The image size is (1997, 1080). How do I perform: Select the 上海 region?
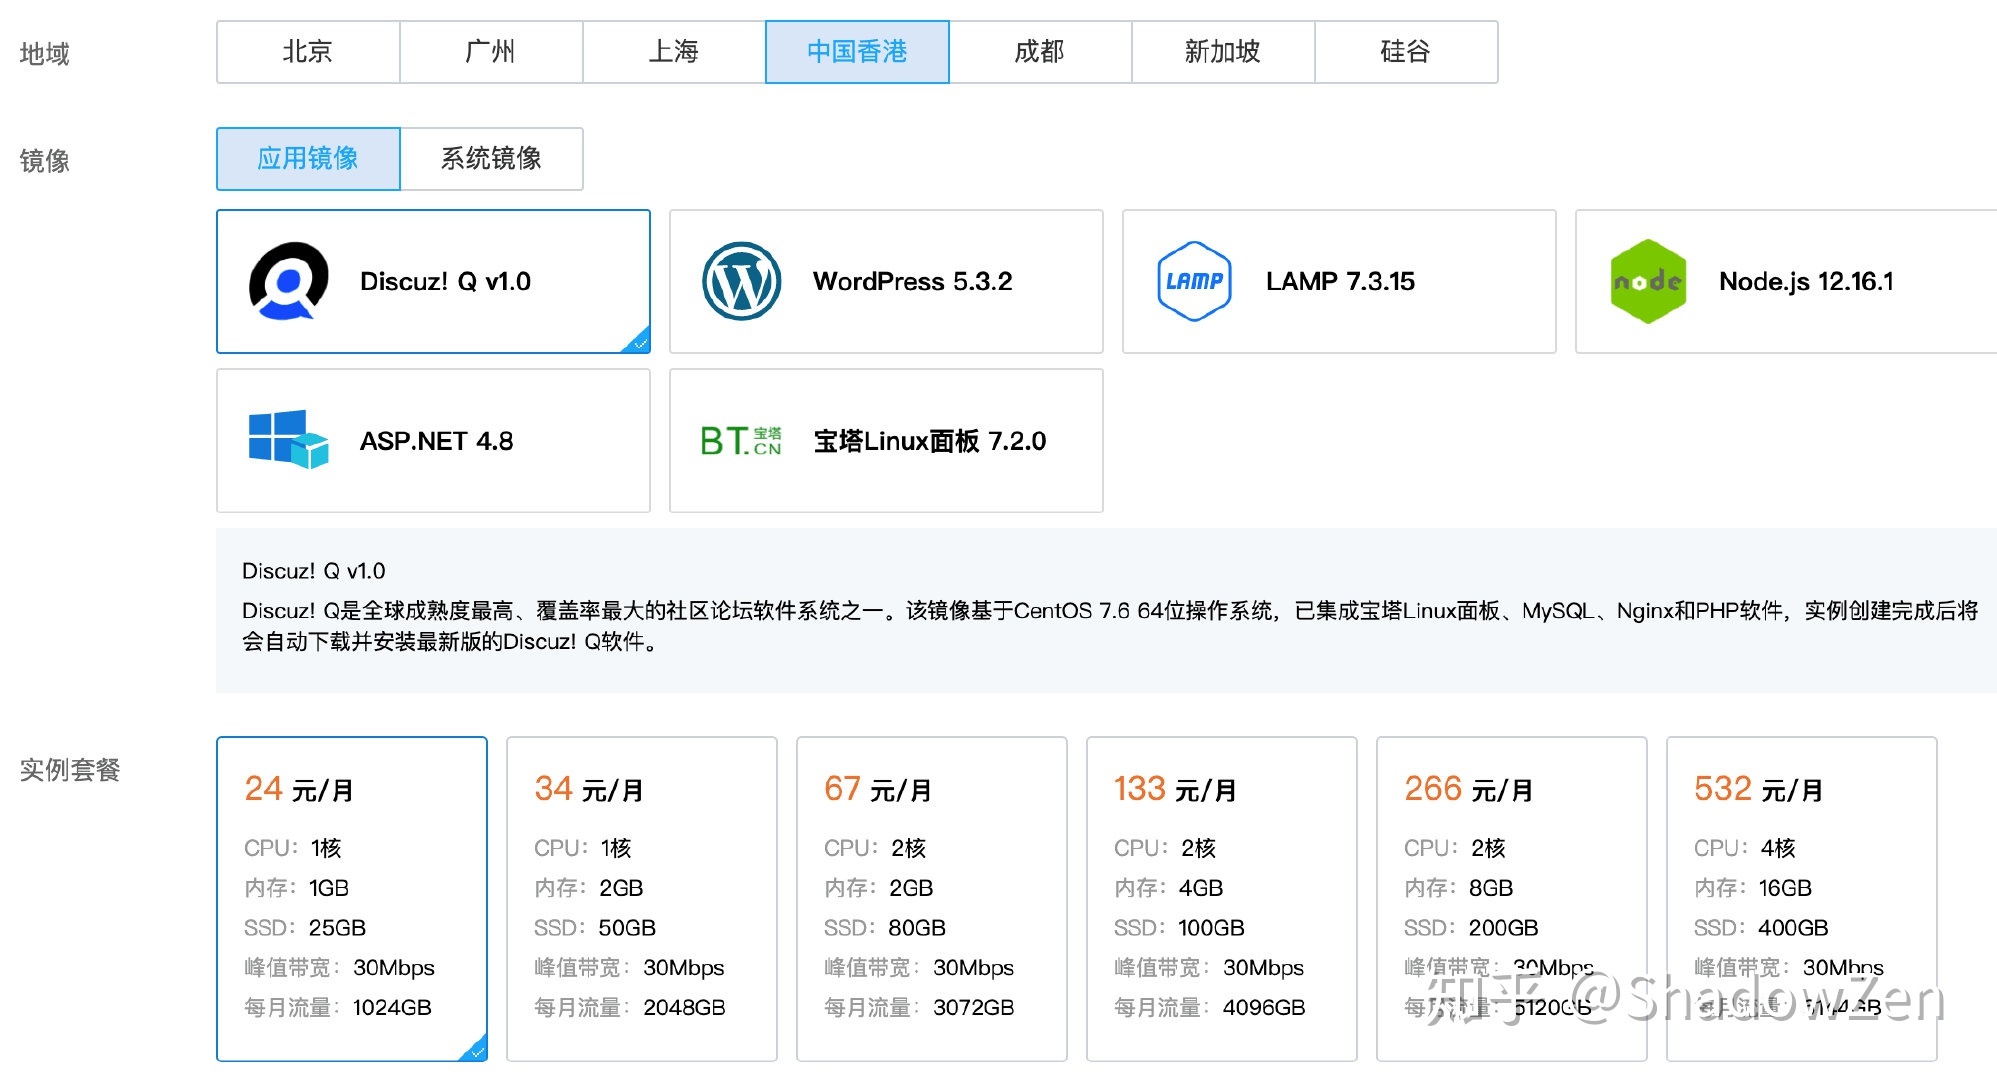[674, 52]
